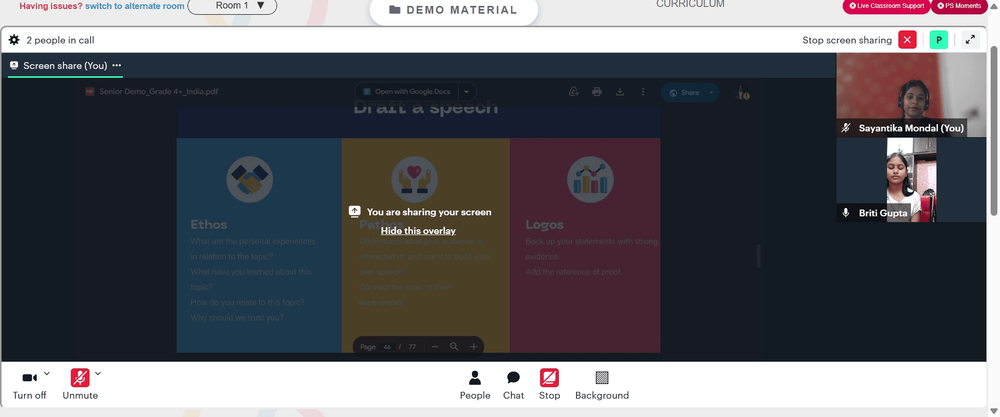Open call settings gear icon
Image resolution: width=1000 pixels, height=417 pixels.
click(14, 40)
